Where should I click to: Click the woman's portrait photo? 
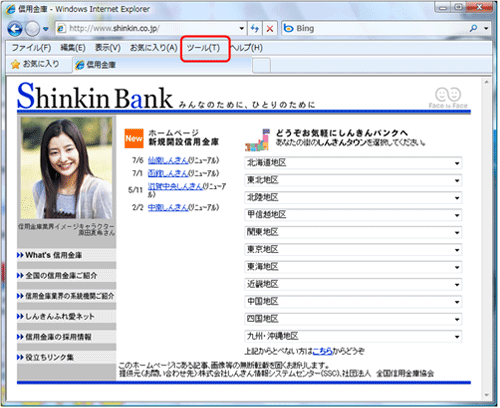click(x=67, y=168)
